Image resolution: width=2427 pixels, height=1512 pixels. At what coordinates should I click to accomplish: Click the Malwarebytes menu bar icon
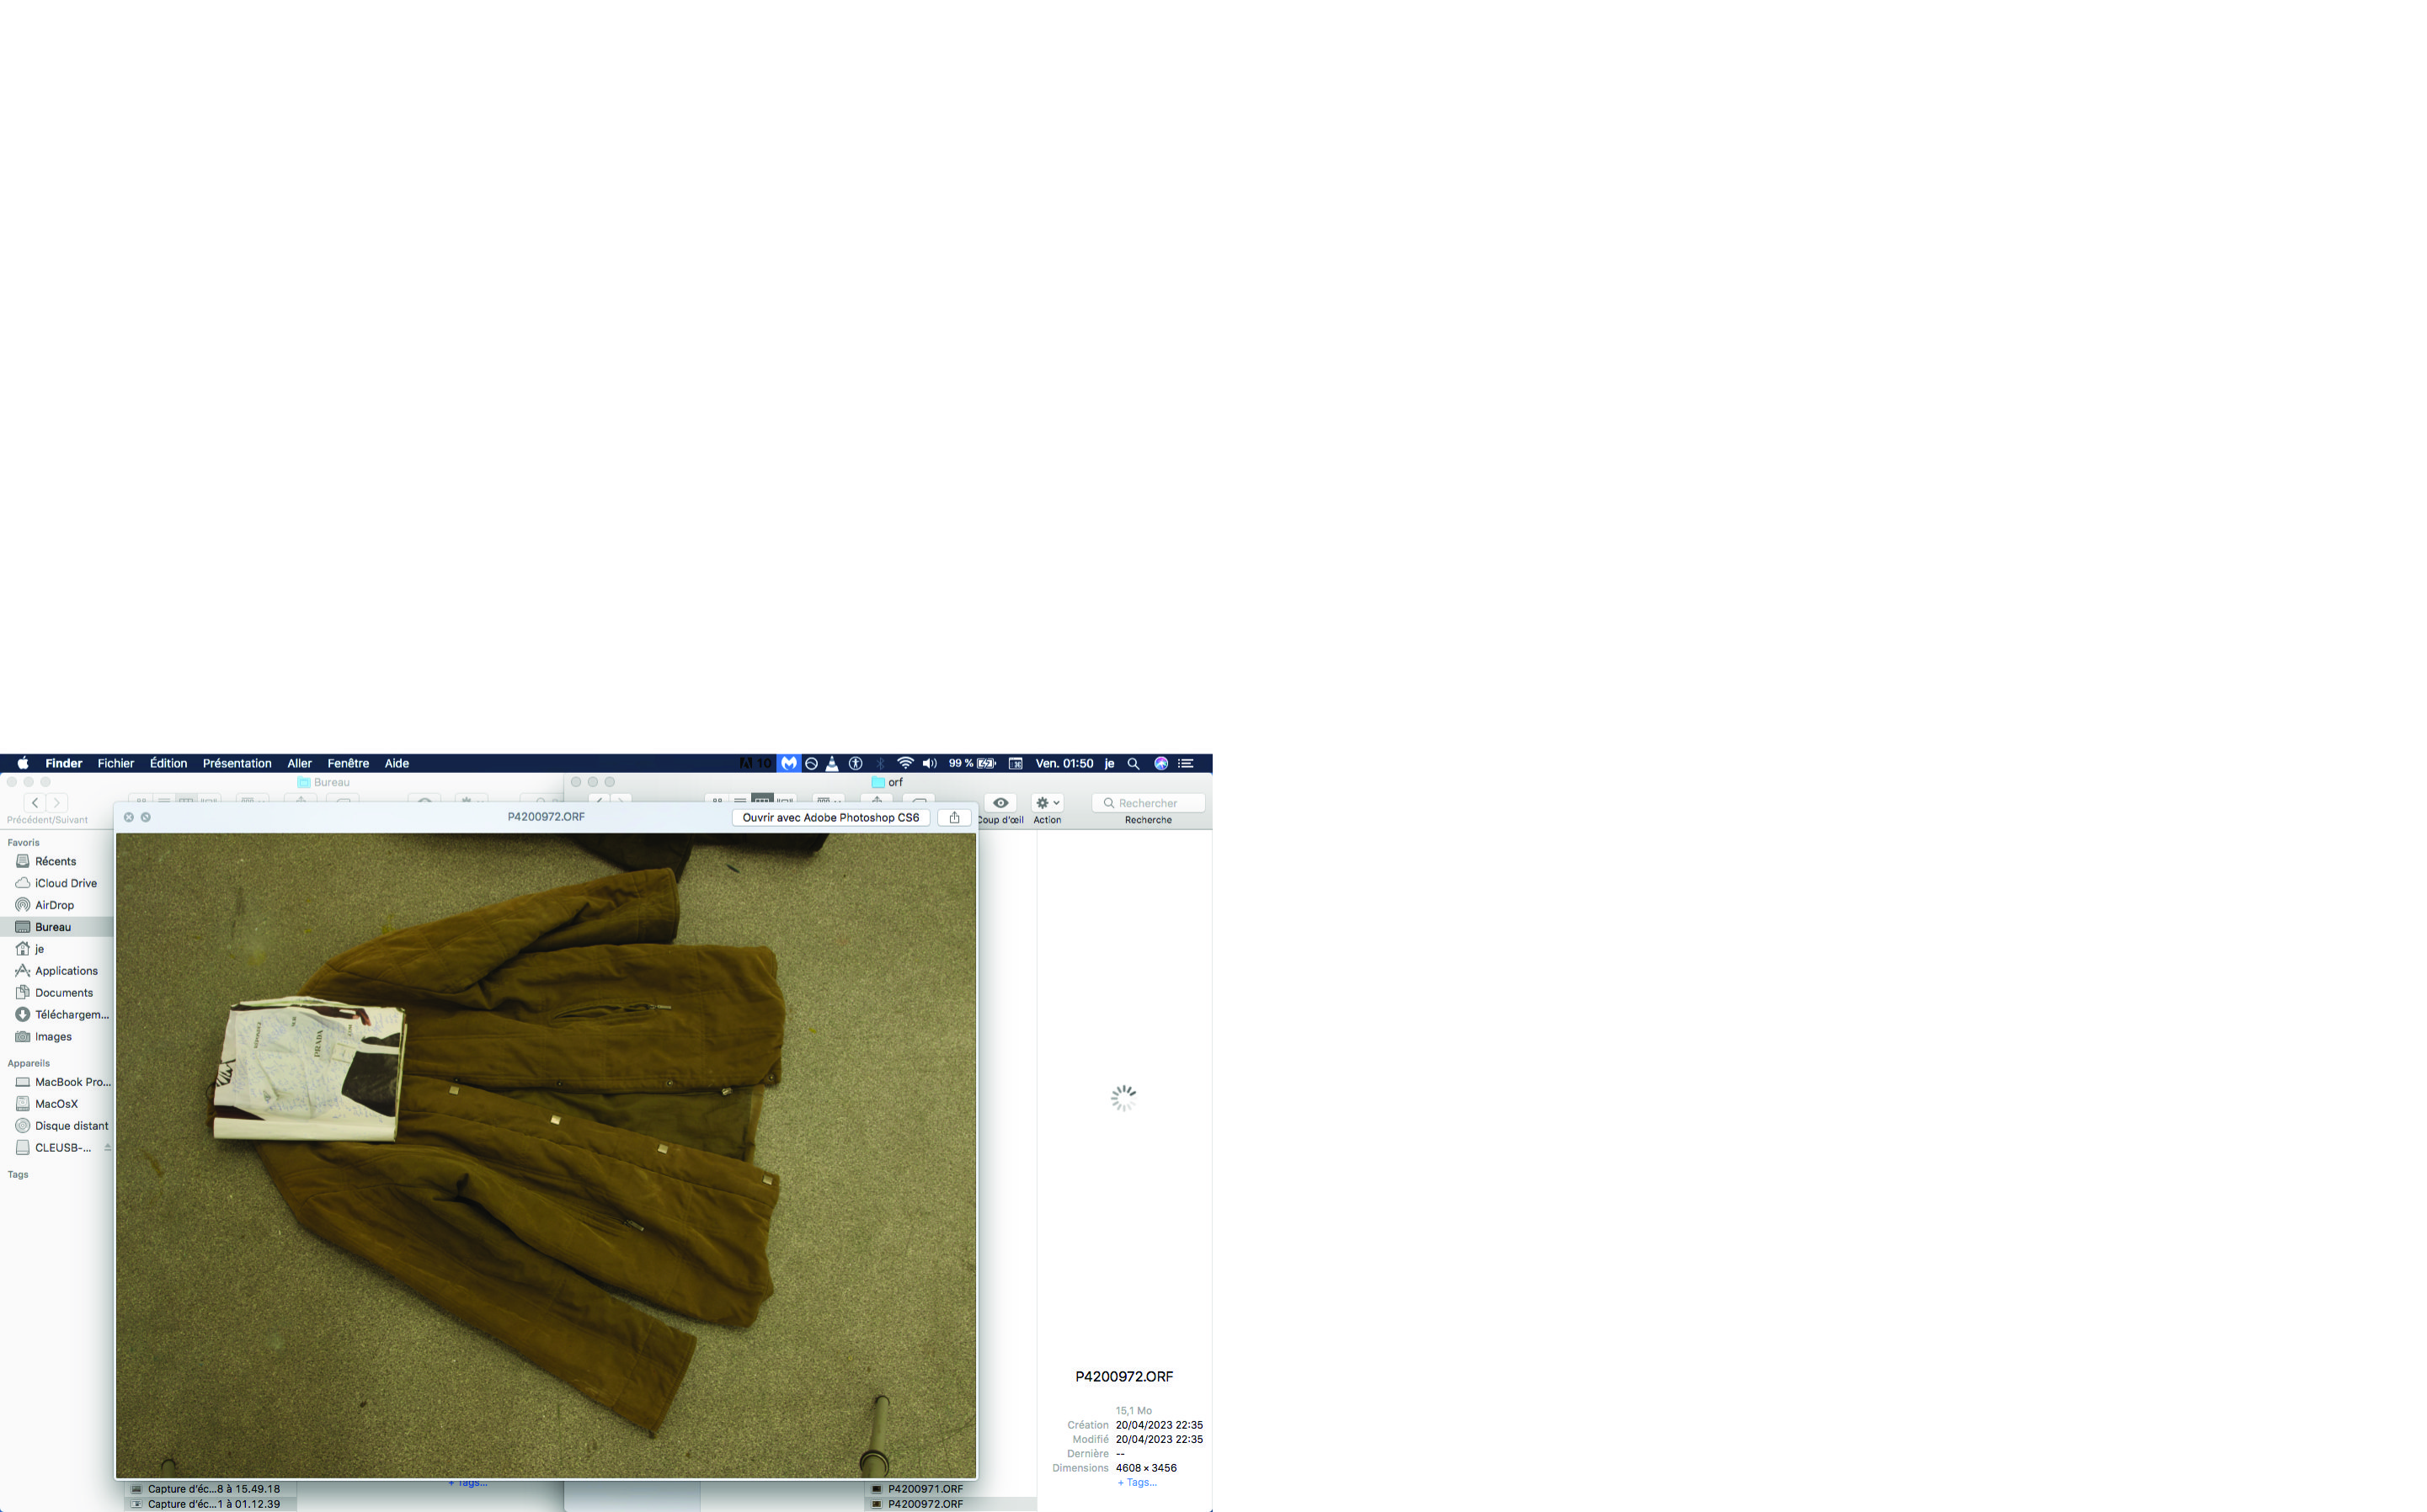[789, 763]
